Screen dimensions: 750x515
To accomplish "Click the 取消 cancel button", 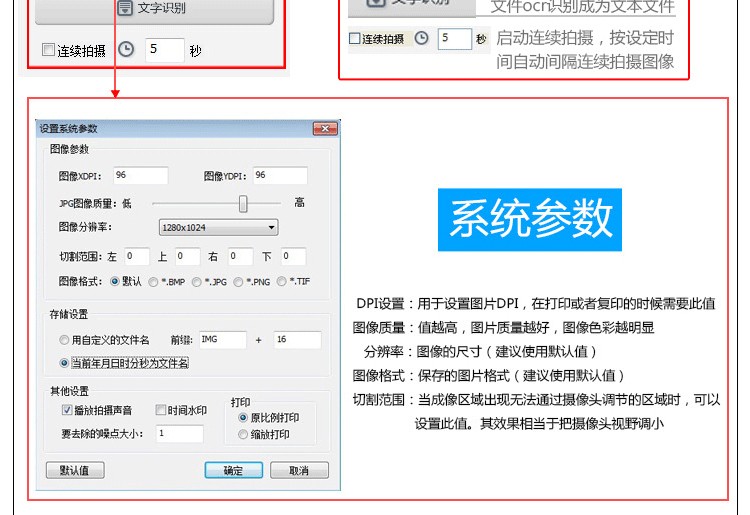I will pos(298,470).
